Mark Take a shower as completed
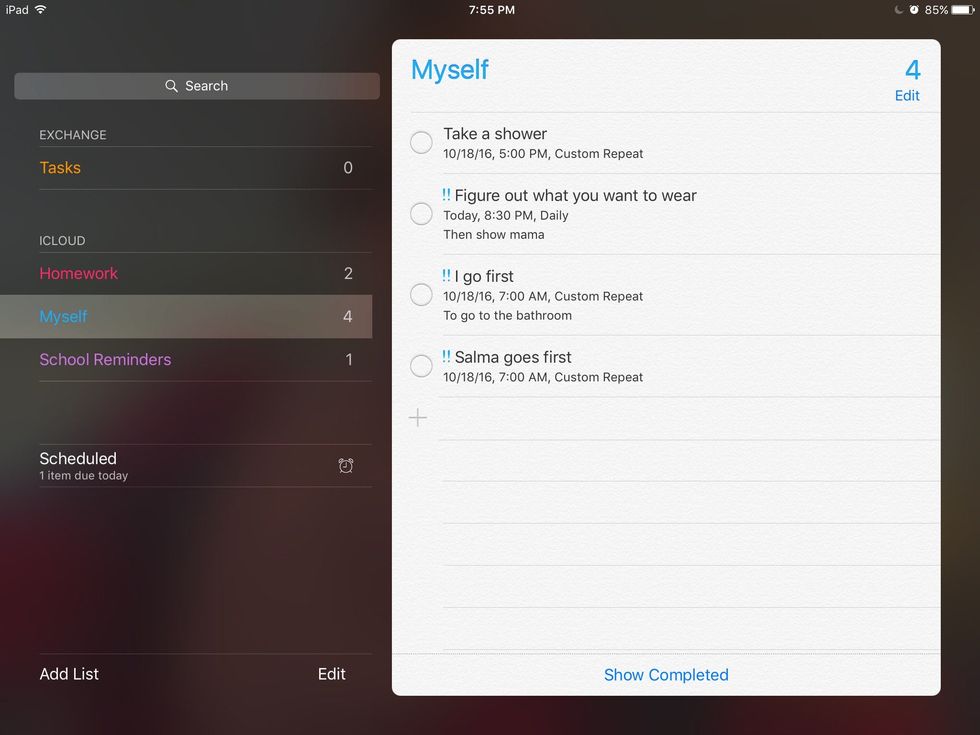The width and height of the screenshot is (980, 735). click(x=422, y=143)
